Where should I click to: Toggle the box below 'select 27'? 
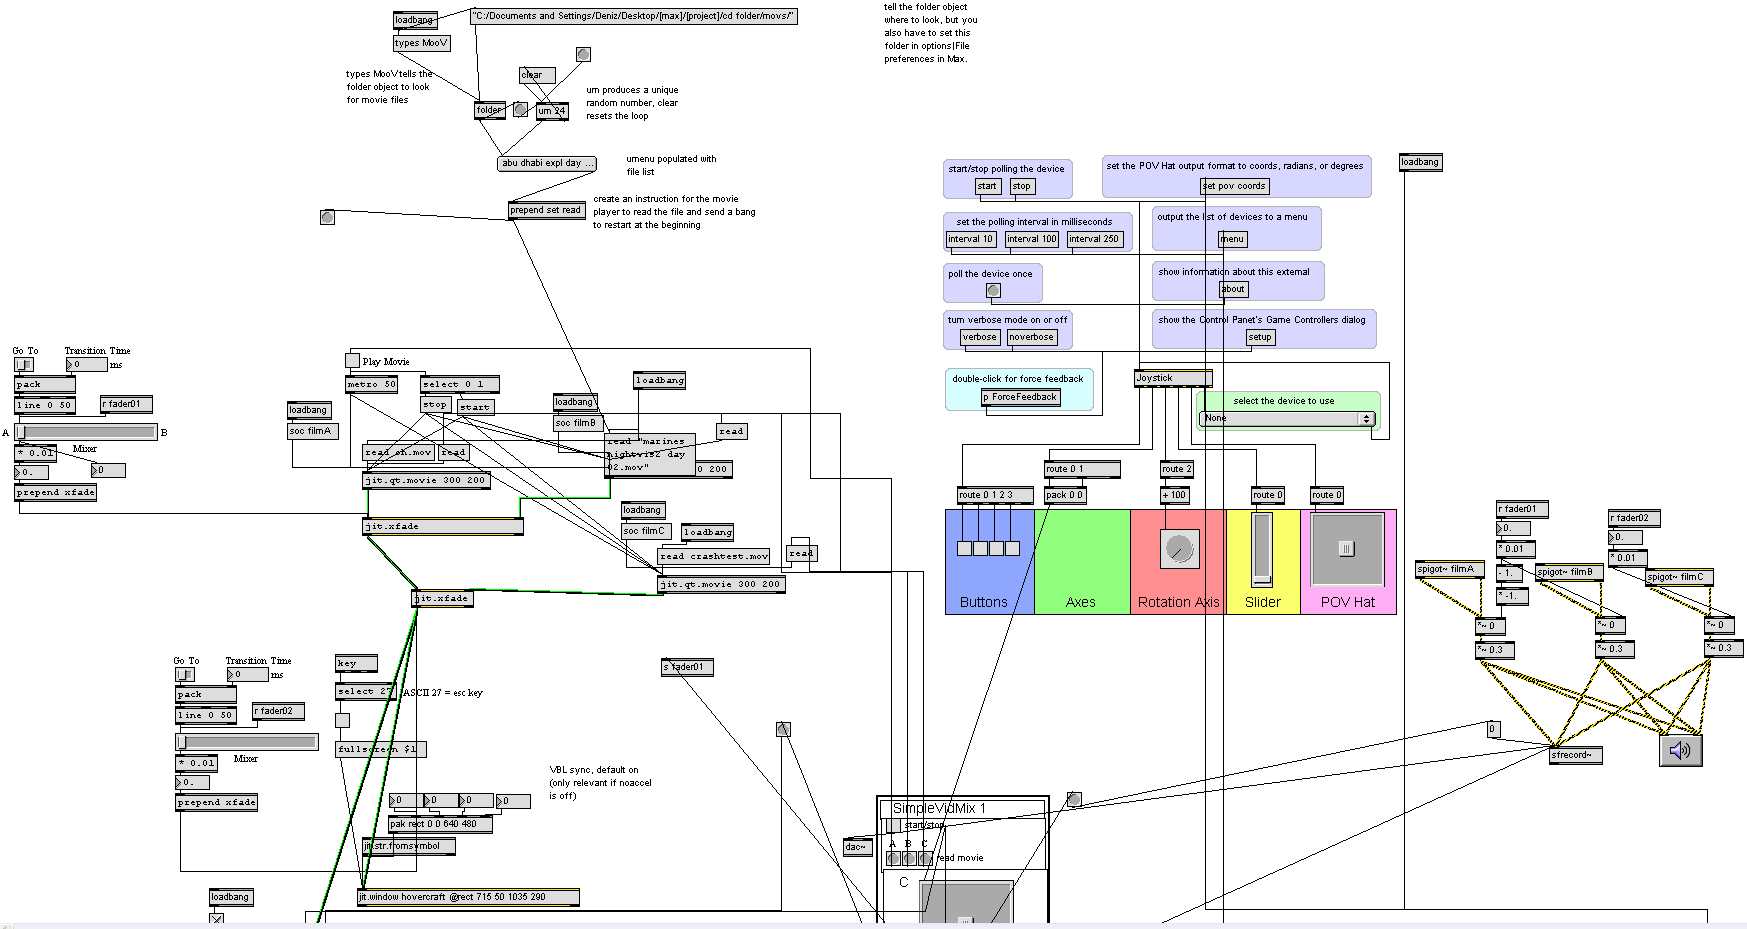342,720
